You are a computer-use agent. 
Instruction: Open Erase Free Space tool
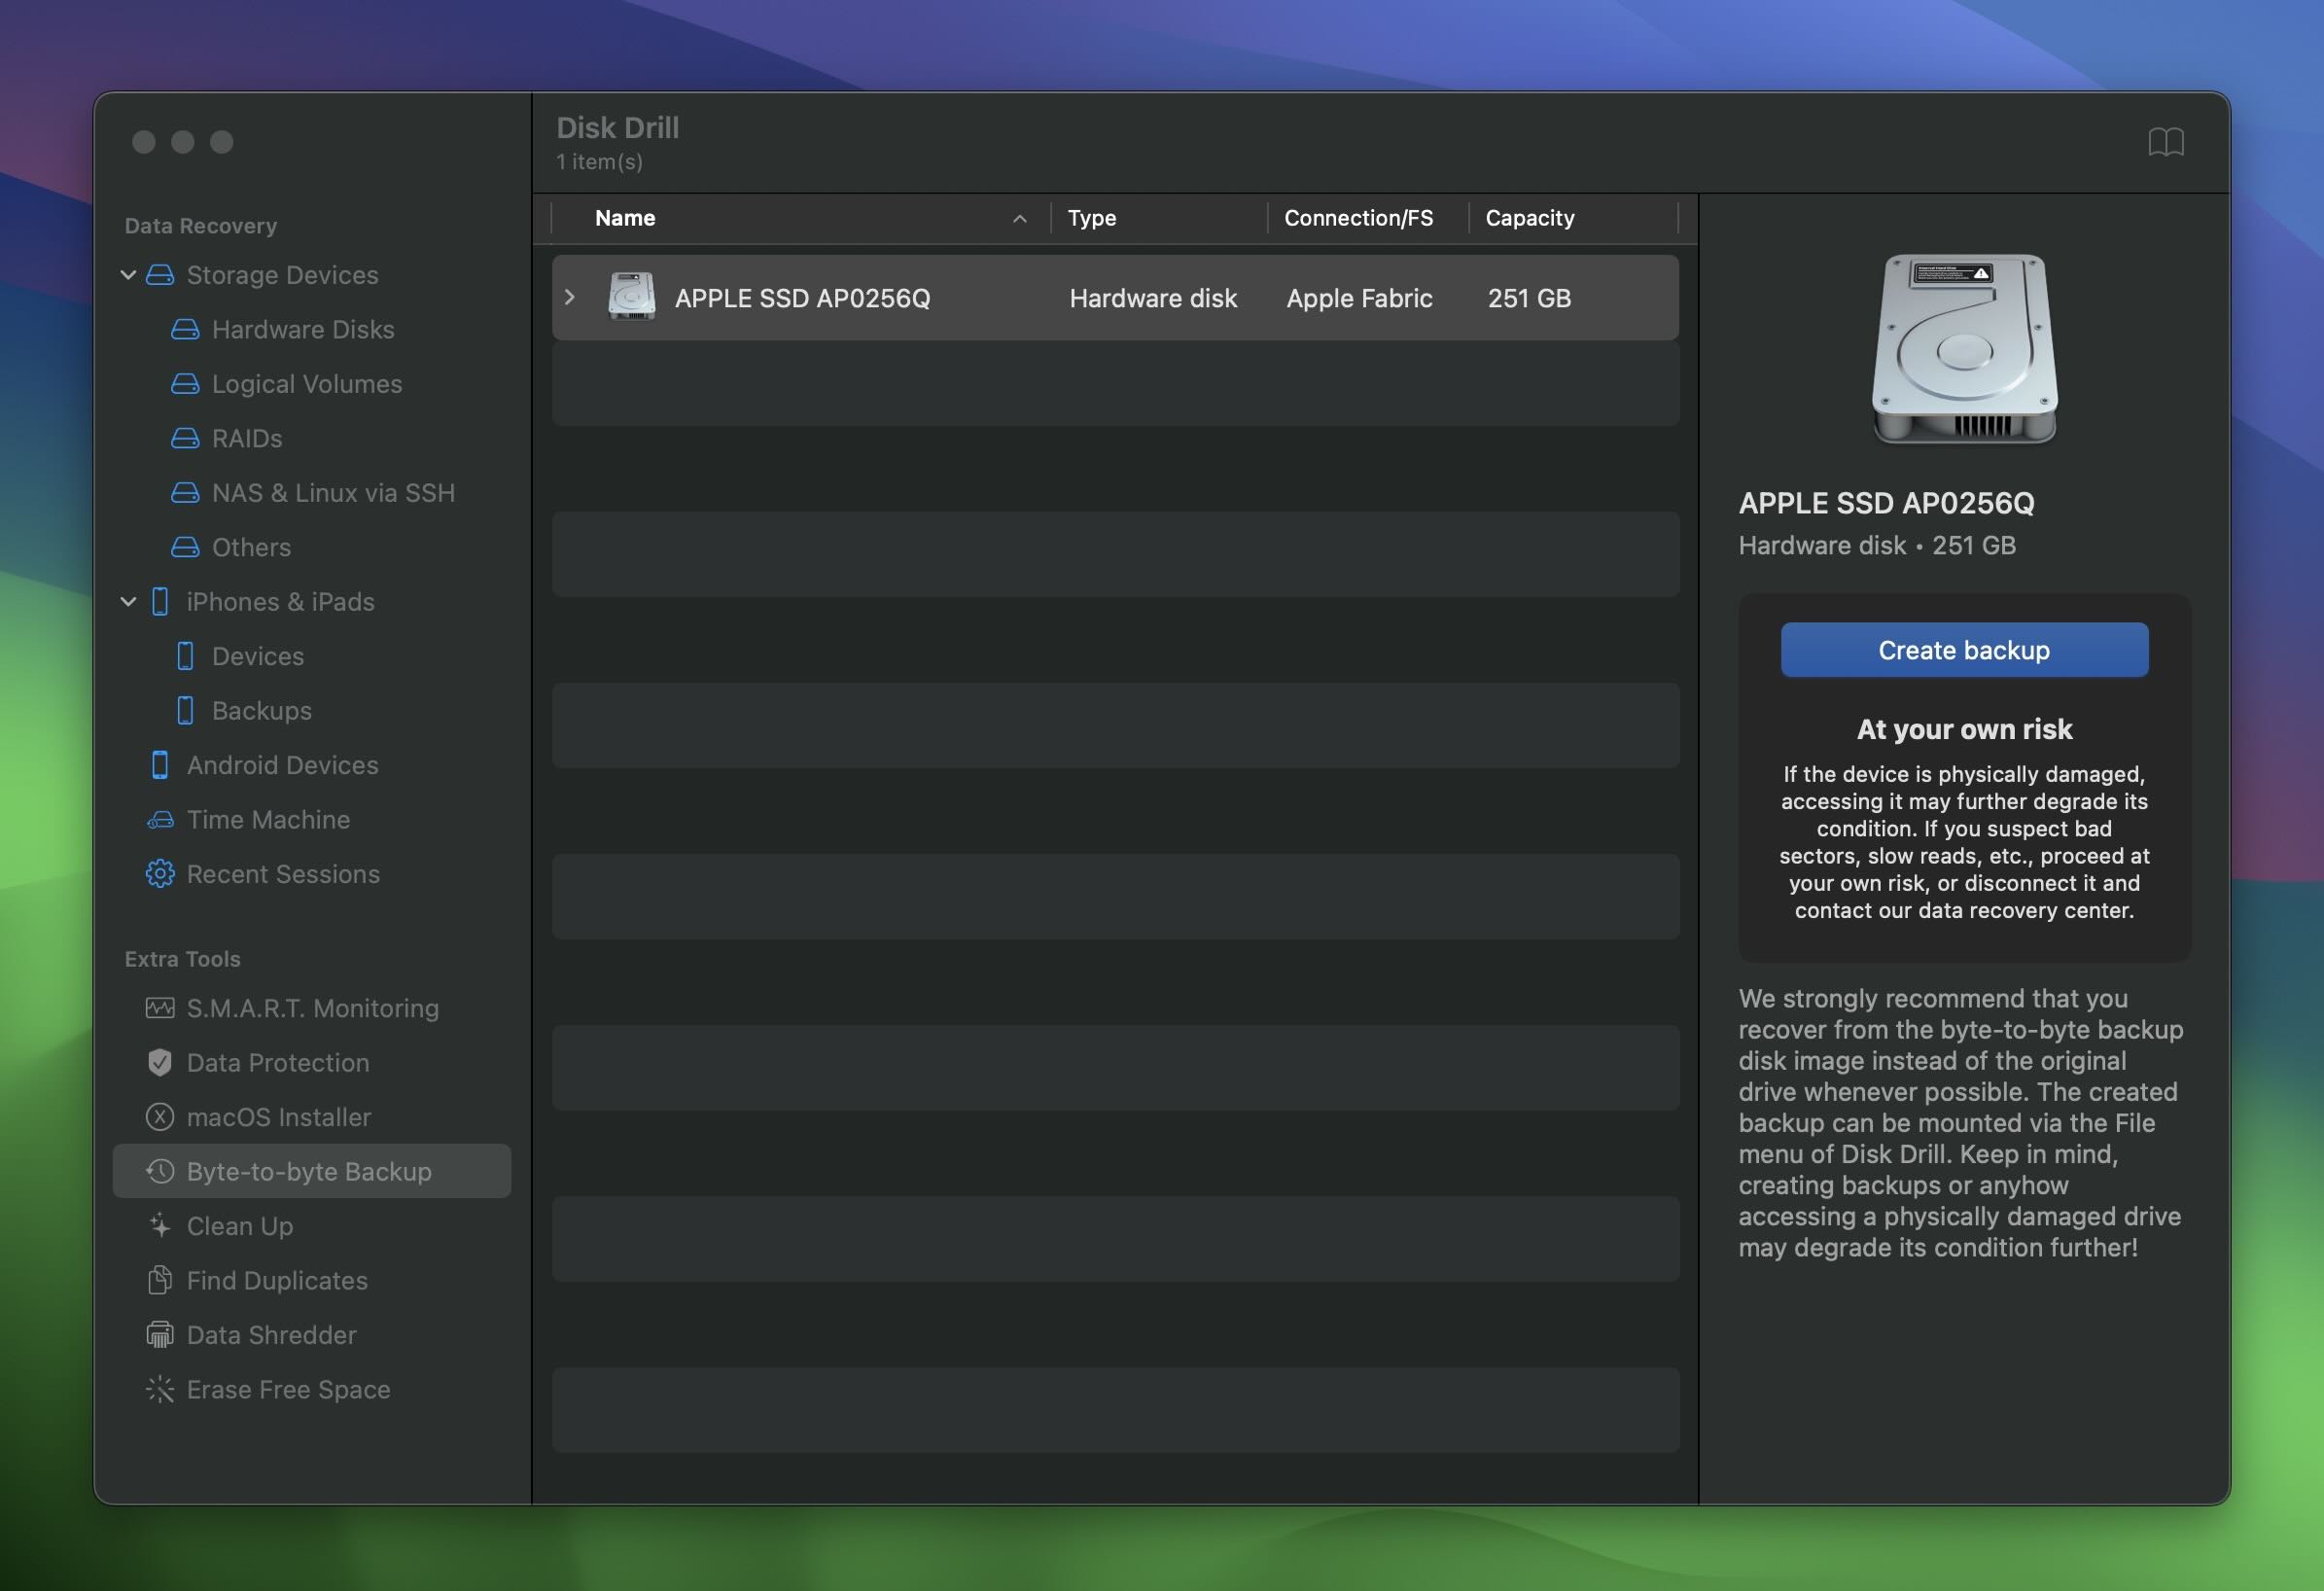tap(288, 1390)
